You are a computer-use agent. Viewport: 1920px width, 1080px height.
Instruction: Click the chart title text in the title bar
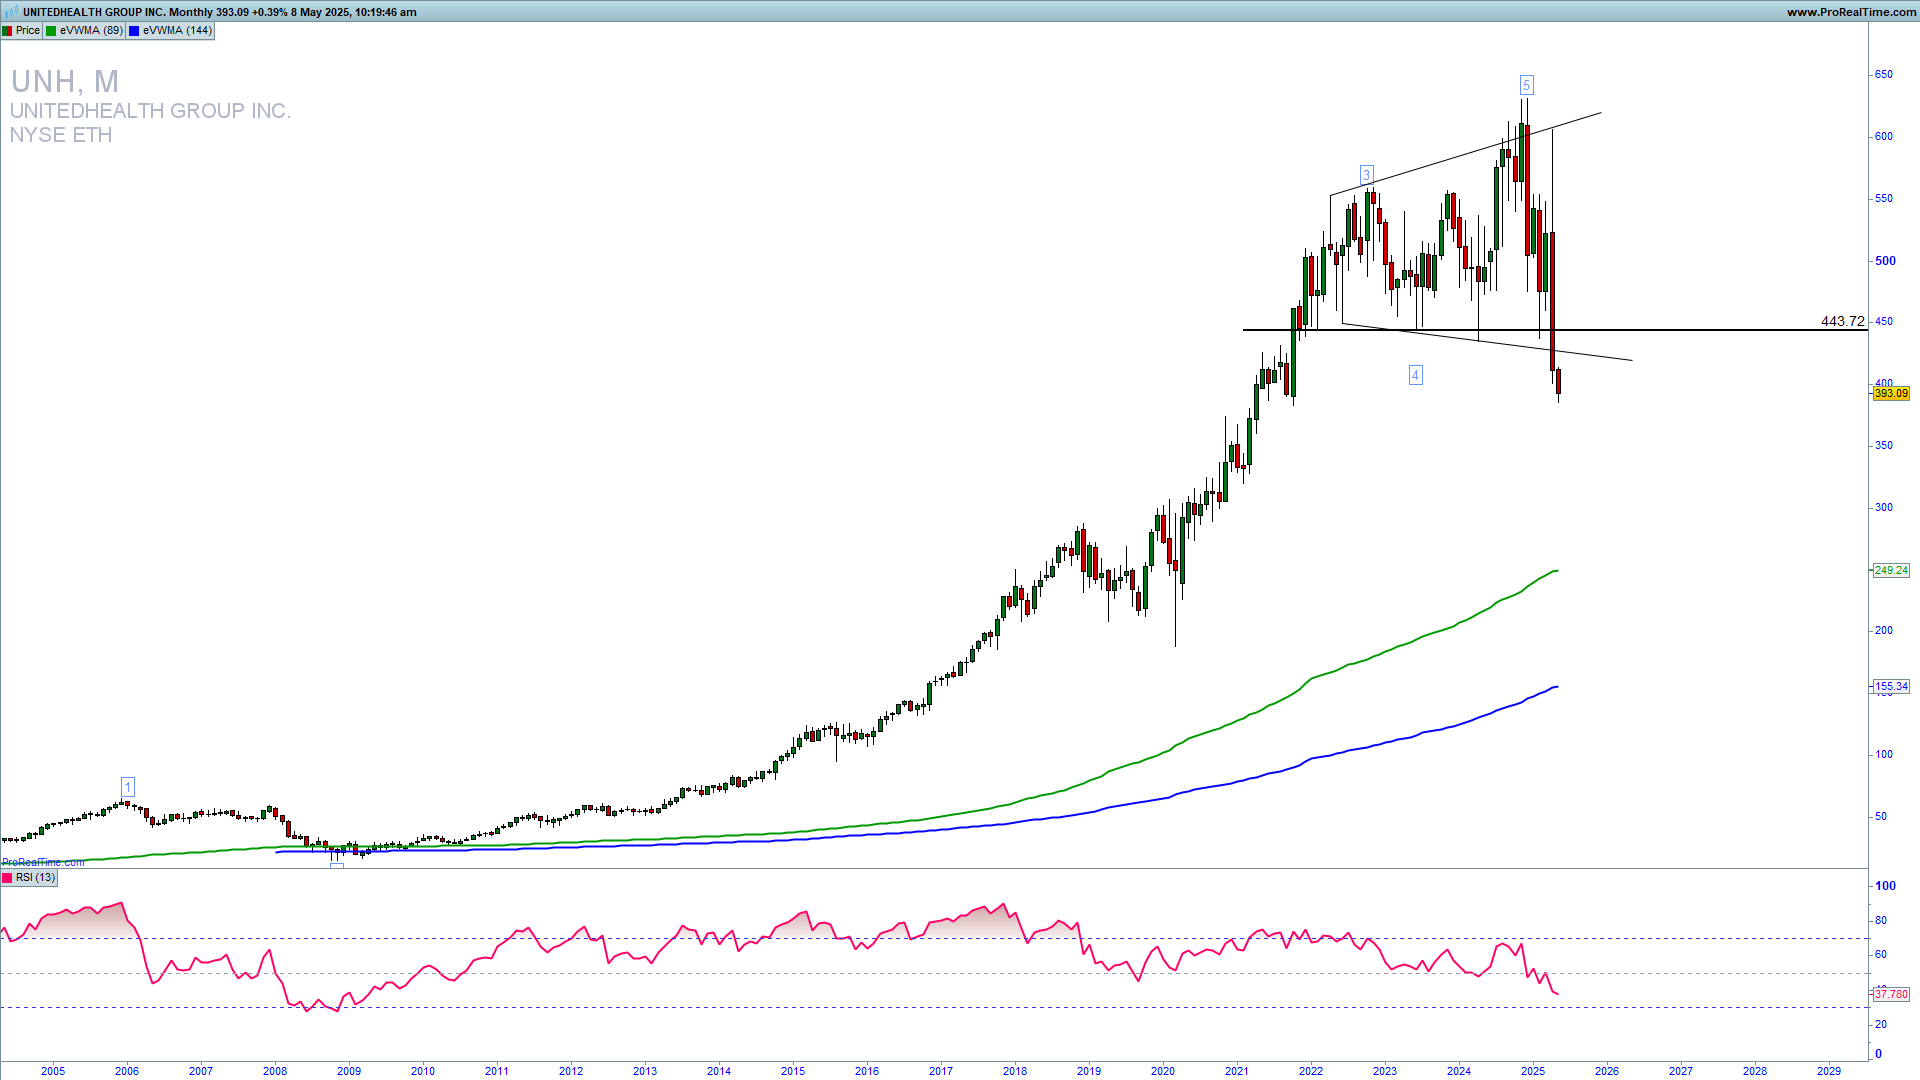pyautogui.click(x=220, y=12)
